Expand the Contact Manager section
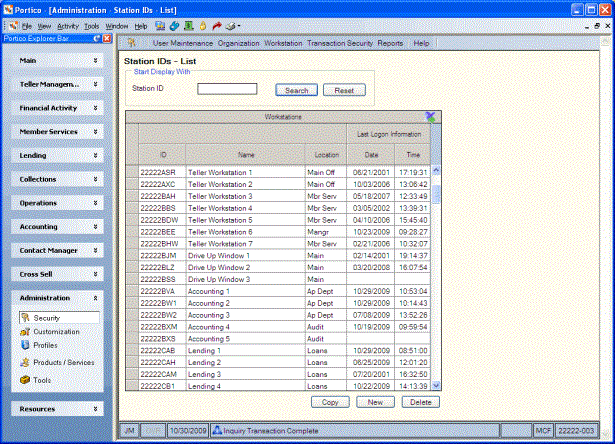615x444 pixels. coord(57,250)
